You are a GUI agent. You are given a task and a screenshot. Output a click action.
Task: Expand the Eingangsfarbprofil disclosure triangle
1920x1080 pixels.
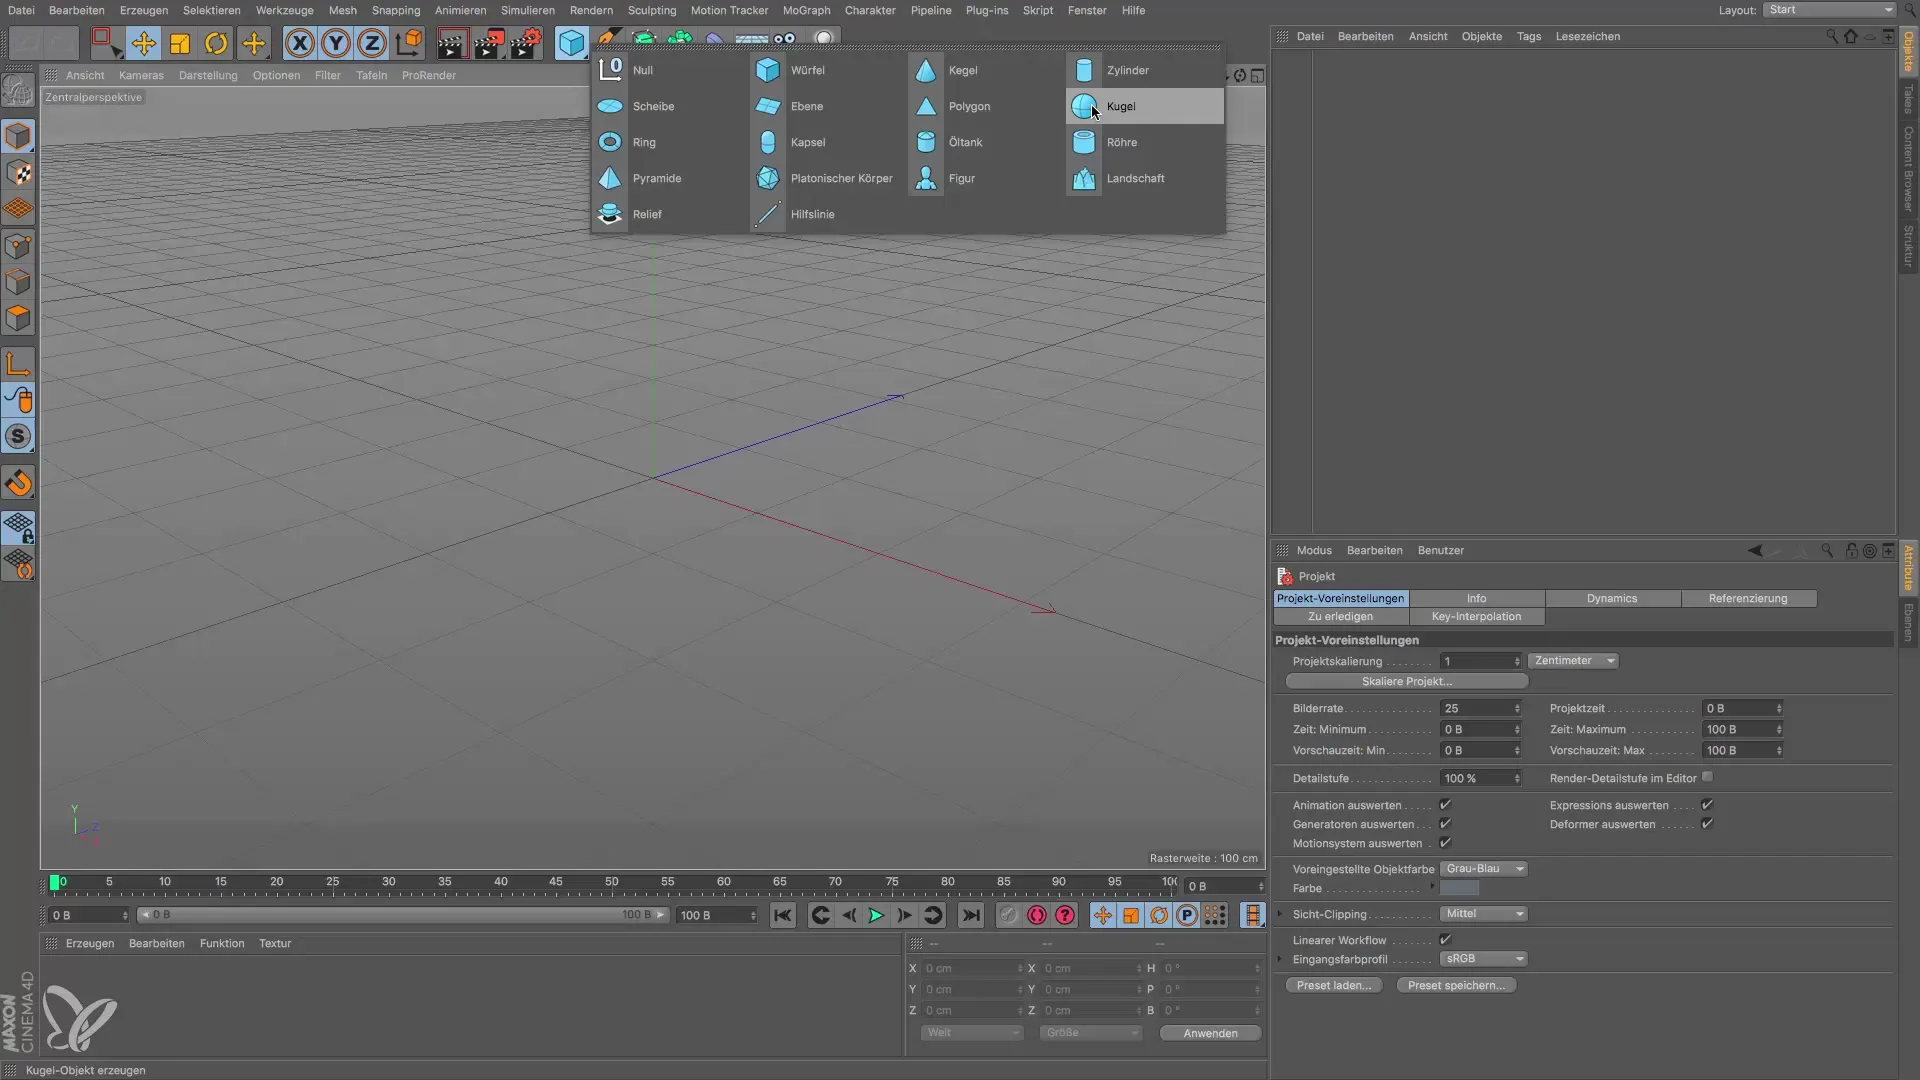1280,959
